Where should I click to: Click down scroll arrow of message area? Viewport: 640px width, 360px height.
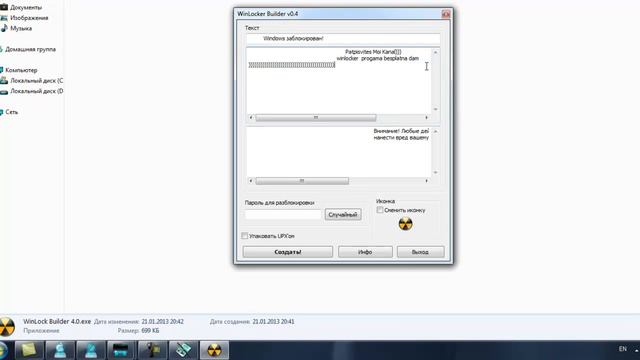click(436, 109)
